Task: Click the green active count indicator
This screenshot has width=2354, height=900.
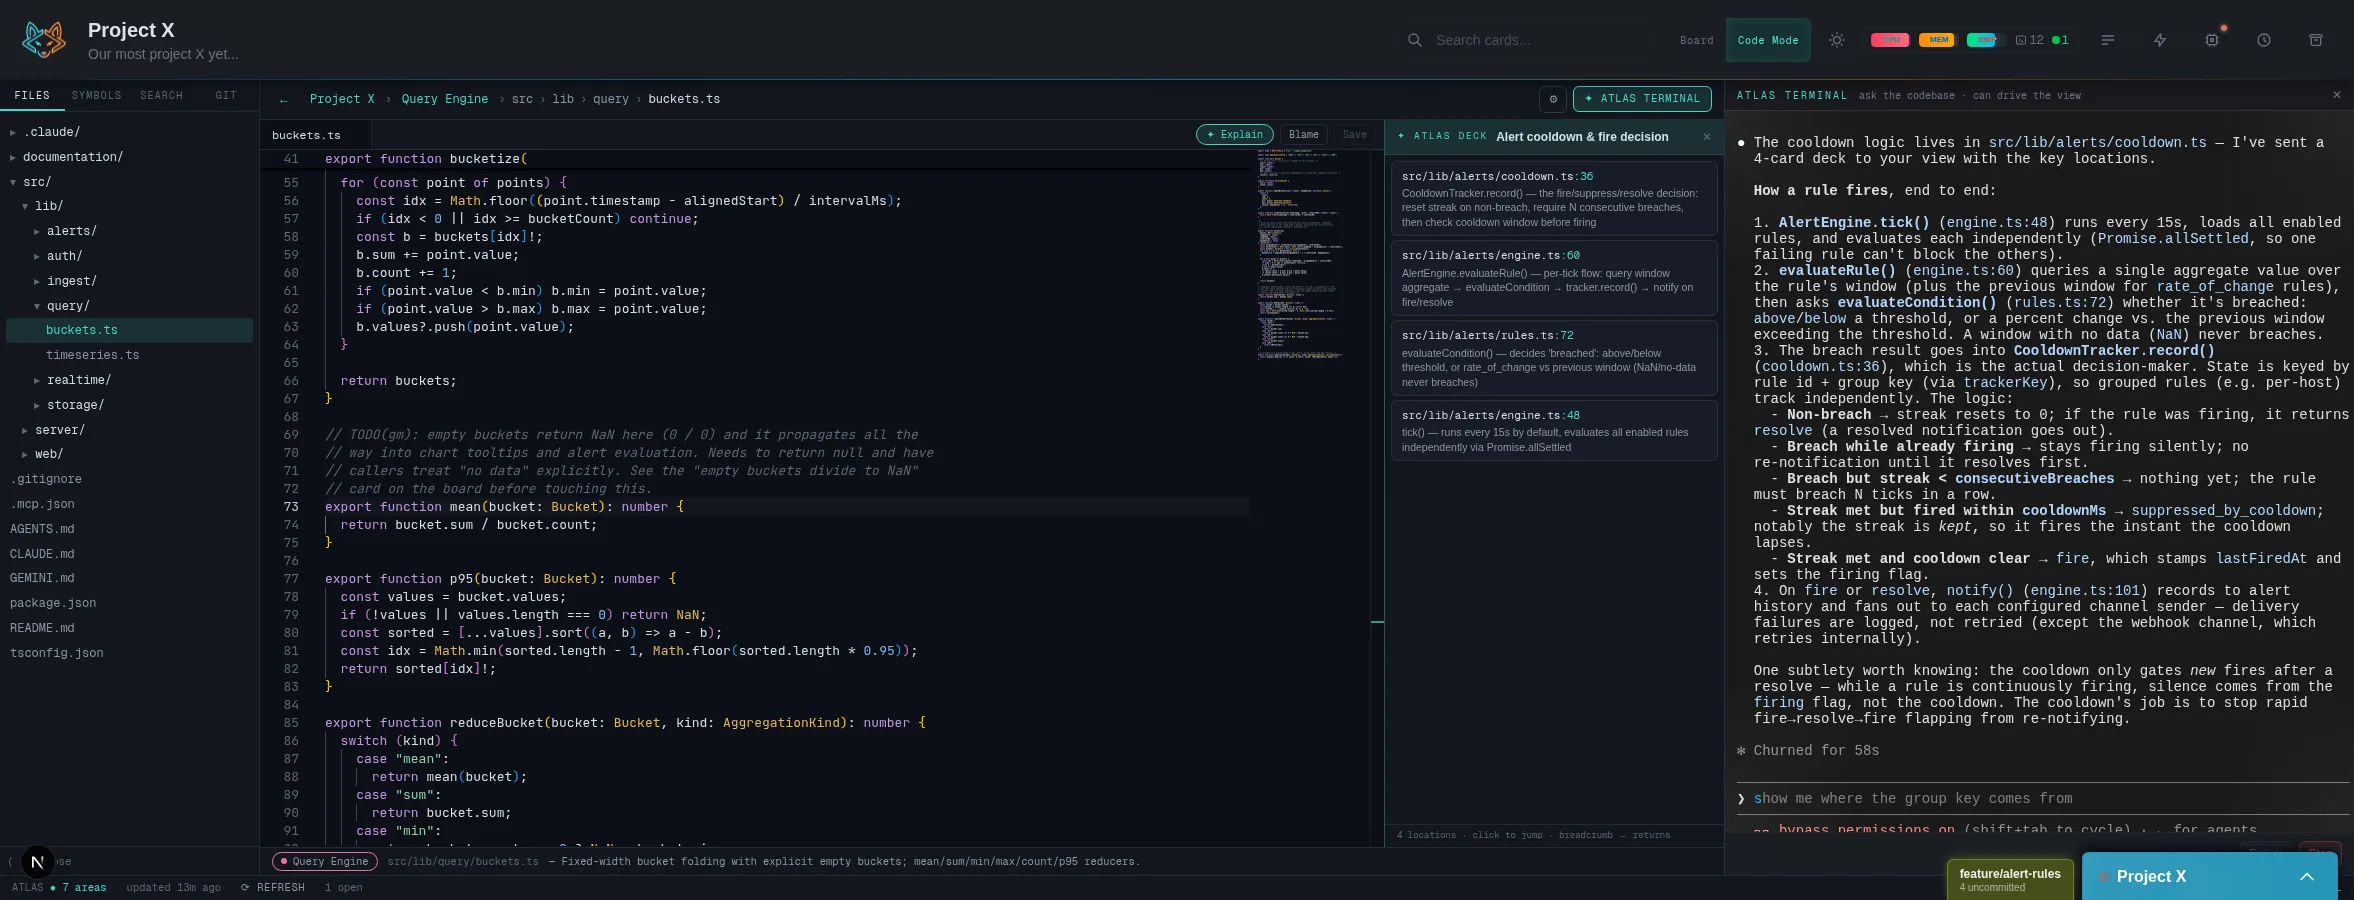Action: tap(2060, 40)
